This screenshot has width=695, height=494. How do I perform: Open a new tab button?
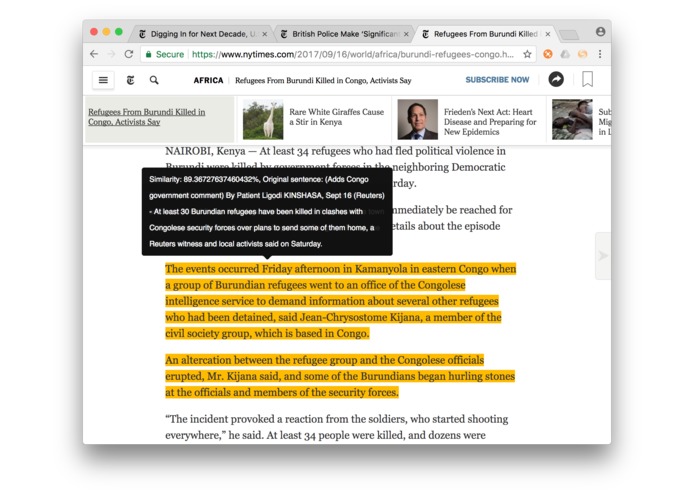(569, 35)
